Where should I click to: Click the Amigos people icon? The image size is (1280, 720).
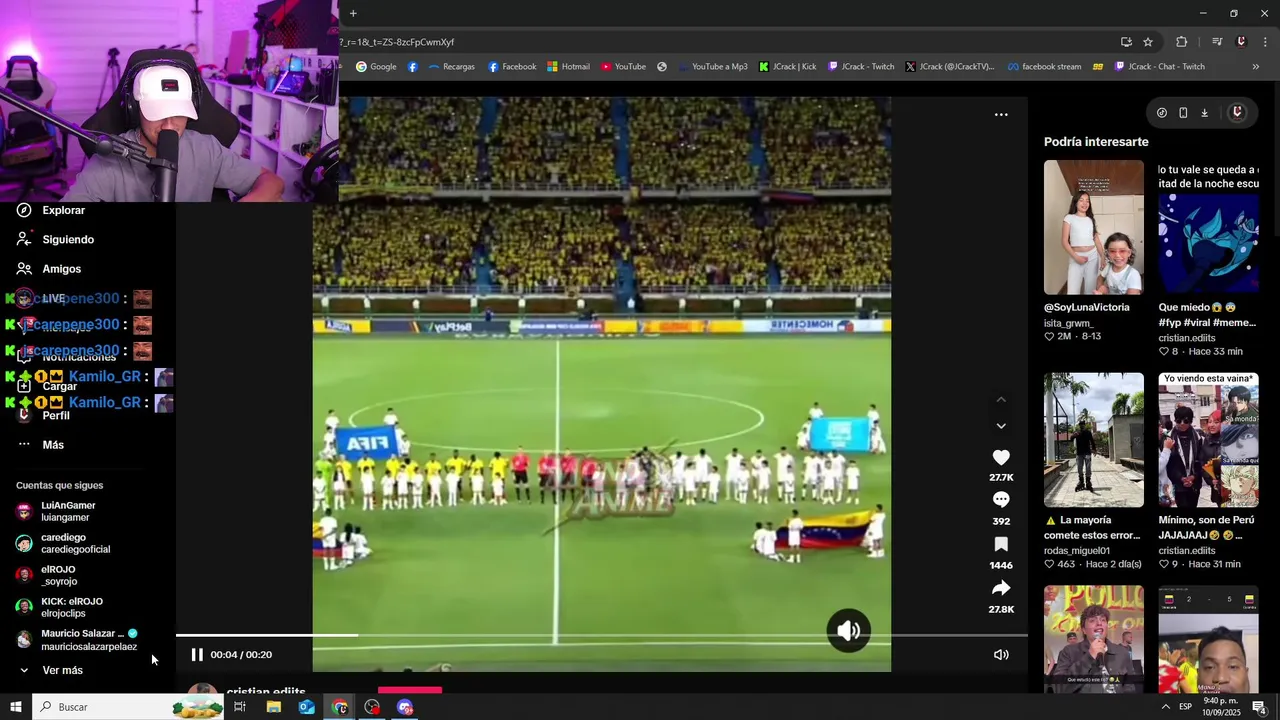[24, 269]
